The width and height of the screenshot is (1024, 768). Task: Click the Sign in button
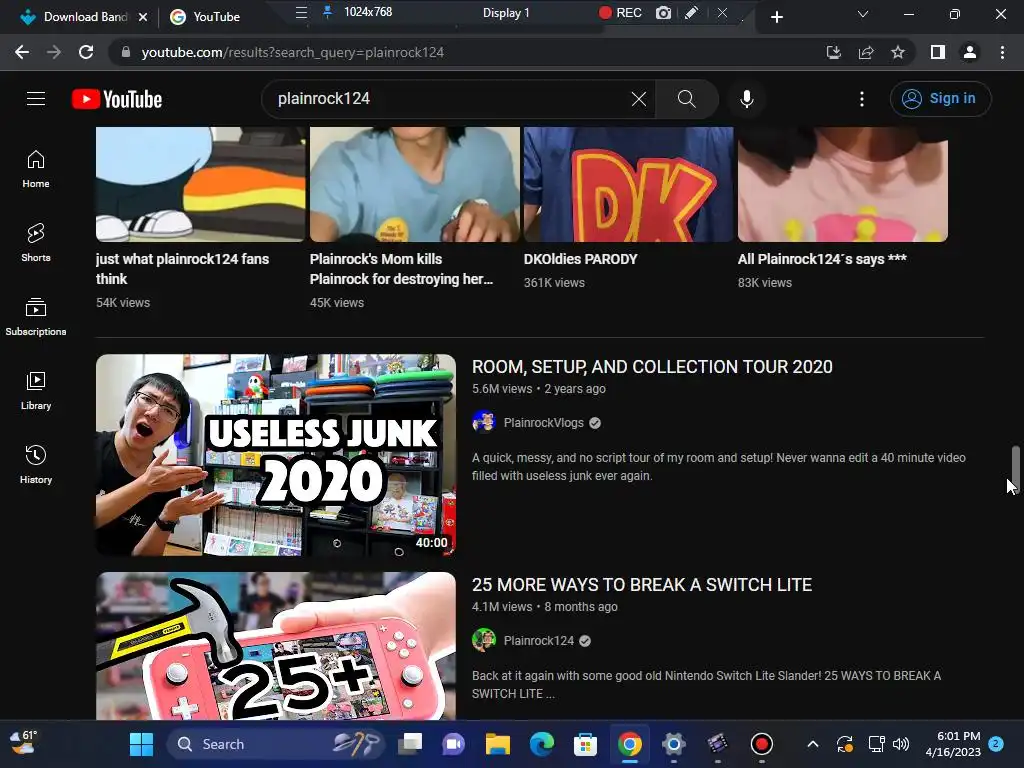click(940, 99)
